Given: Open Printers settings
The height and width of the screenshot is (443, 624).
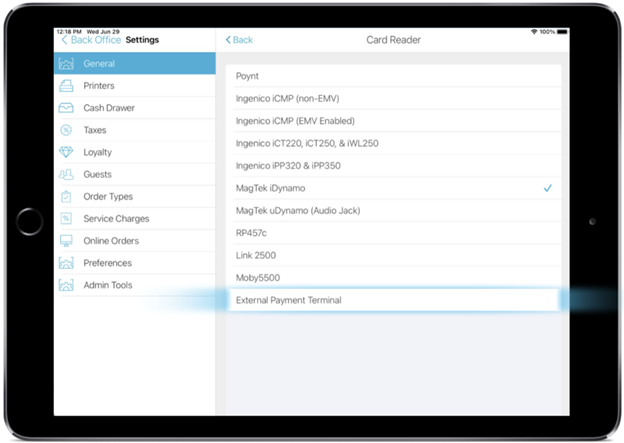Looking at the screenshot, I should (135, 86).
